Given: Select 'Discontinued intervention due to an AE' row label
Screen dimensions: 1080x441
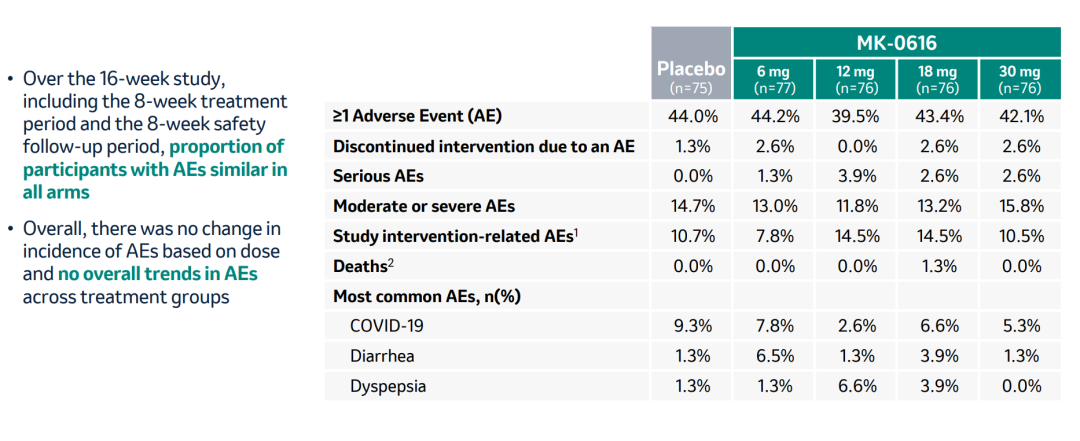Looking at the screenshot, I should coord(484,147).
